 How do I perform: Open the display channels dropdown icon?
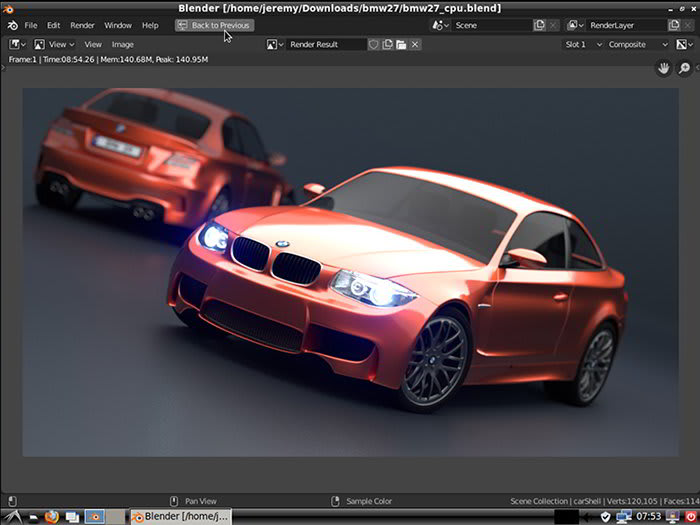click(x=685, y=44)
